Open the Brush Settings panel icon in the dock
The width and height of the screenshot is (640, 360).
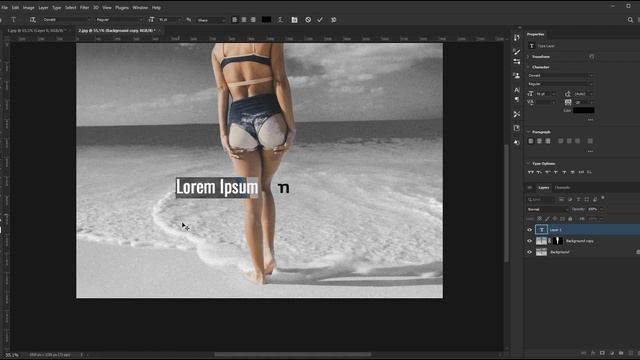517,62
